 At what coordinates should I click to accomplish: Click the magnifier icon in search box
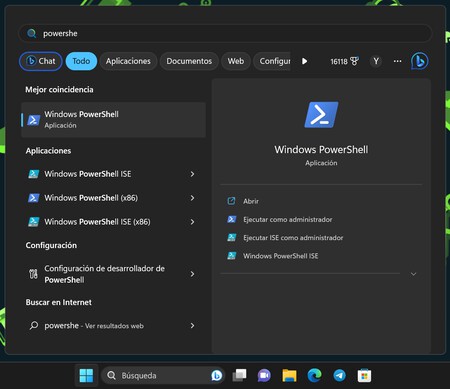pos(32,33)
